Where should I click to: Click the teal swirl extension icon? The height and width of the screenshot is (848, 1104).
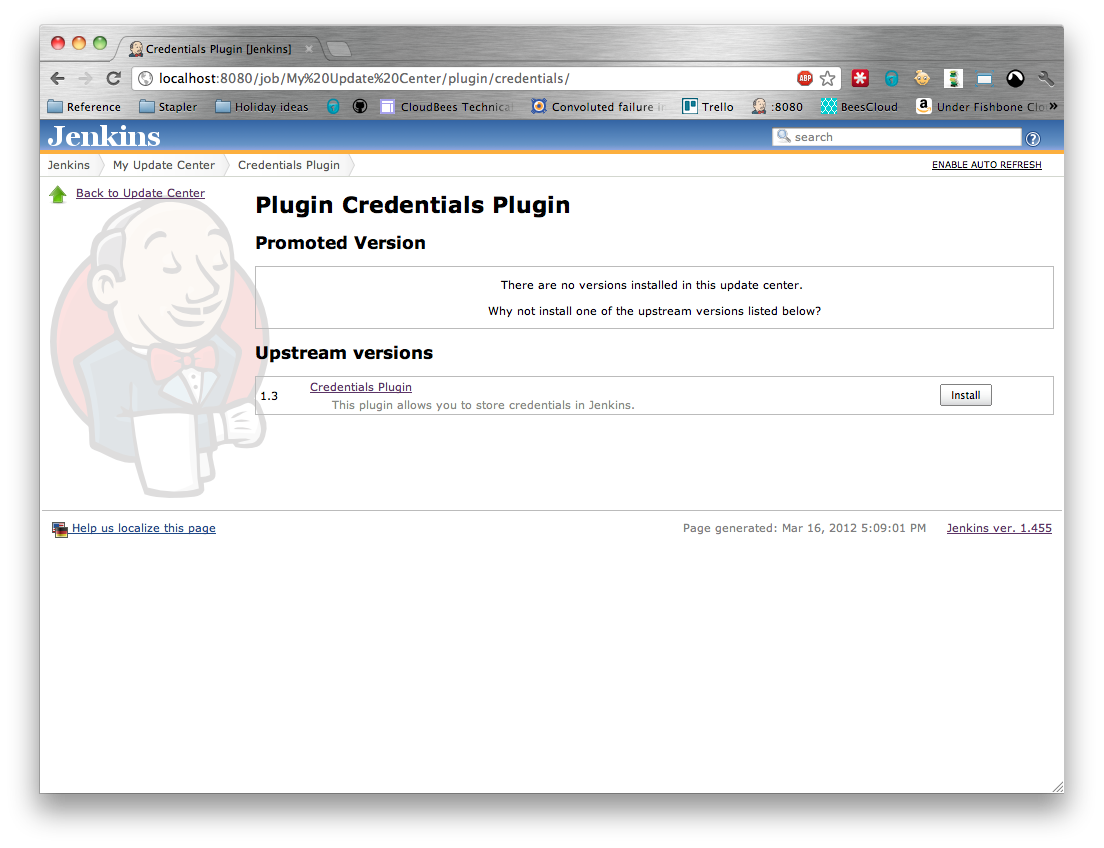point(891,78)
